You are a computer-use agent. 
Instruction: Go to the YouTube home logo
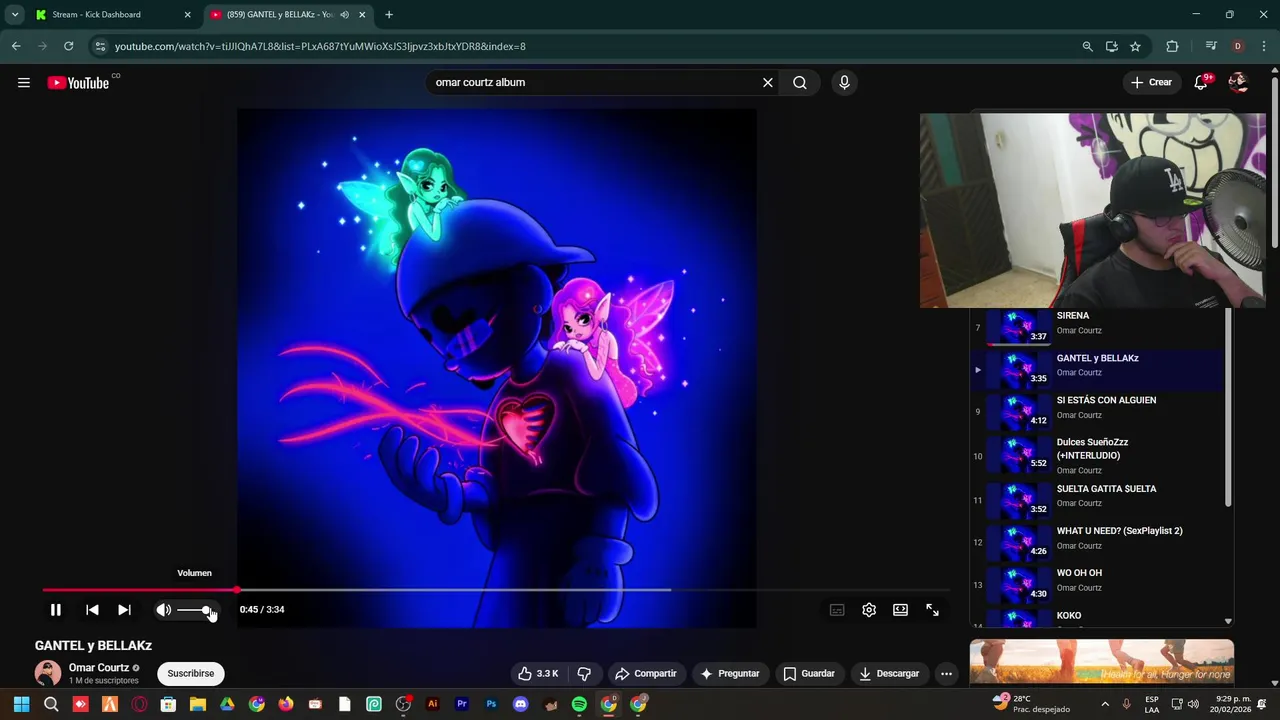pos(78,83)
